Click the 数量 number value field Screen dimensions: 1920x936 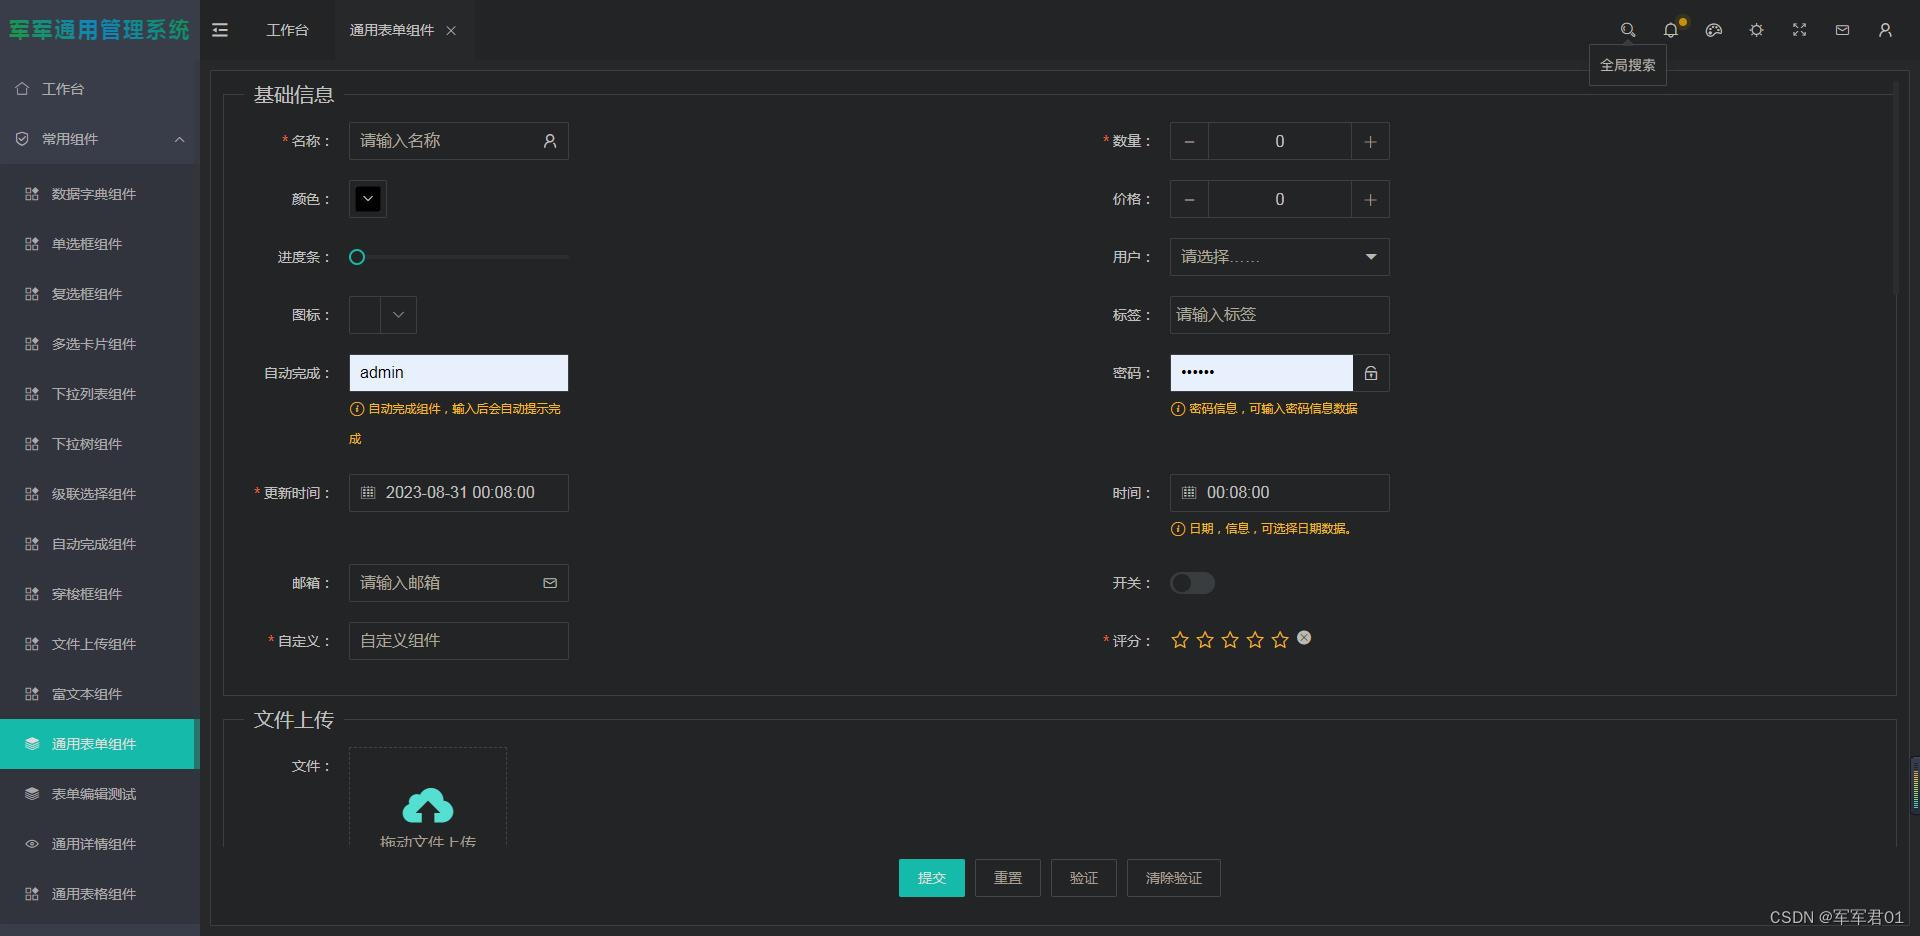pyautogui.click(x=1280, y=142)
